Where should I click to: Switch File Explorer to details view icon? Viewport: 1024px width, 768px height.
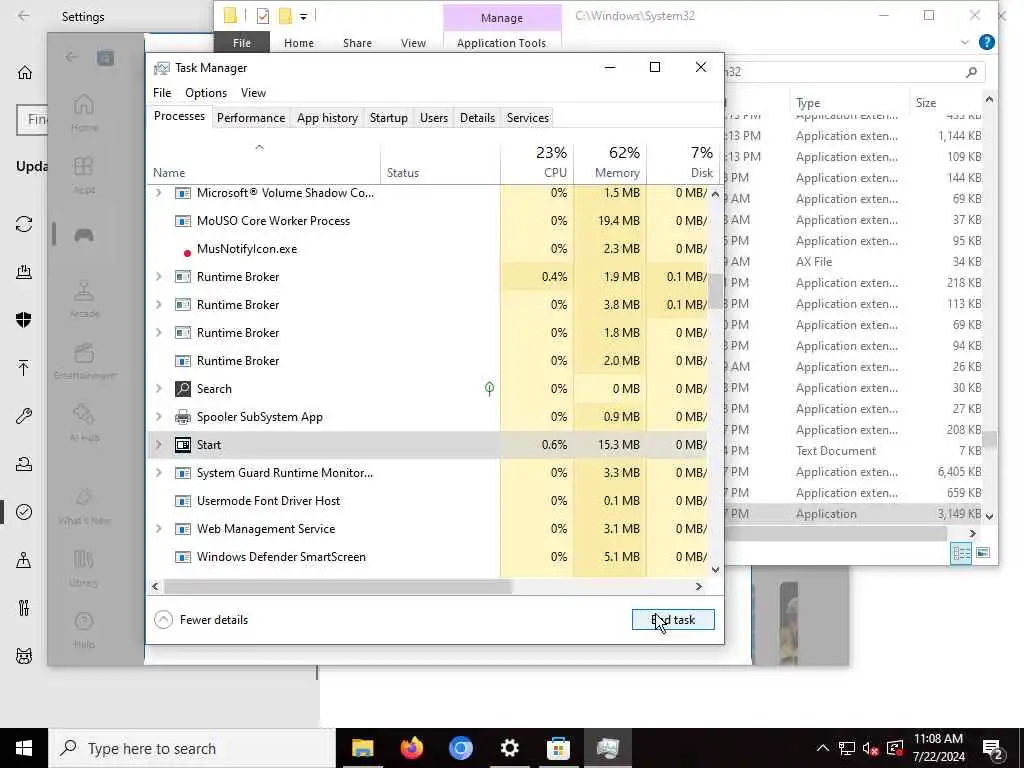click(961, 554)
